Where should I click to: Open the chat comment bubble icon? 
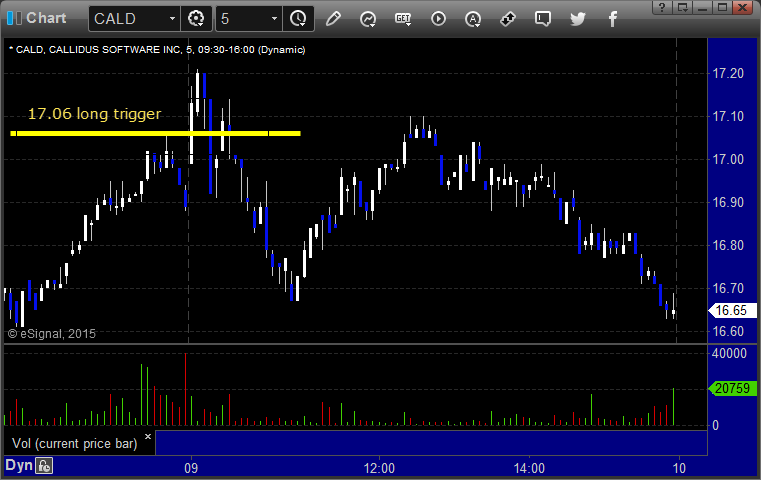(543, 19)
